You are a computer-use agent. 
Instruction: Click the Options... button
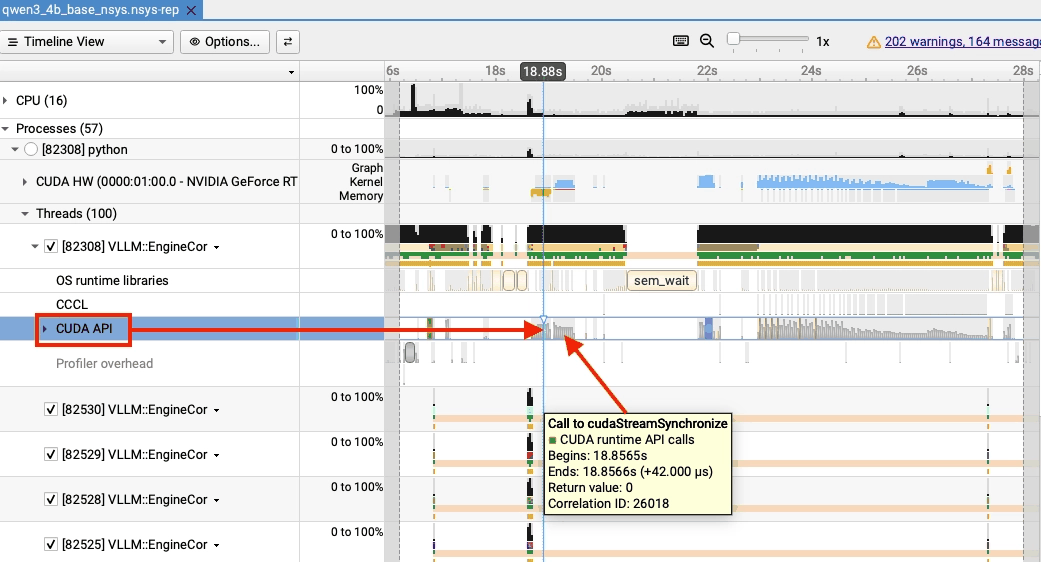[225, 42]
